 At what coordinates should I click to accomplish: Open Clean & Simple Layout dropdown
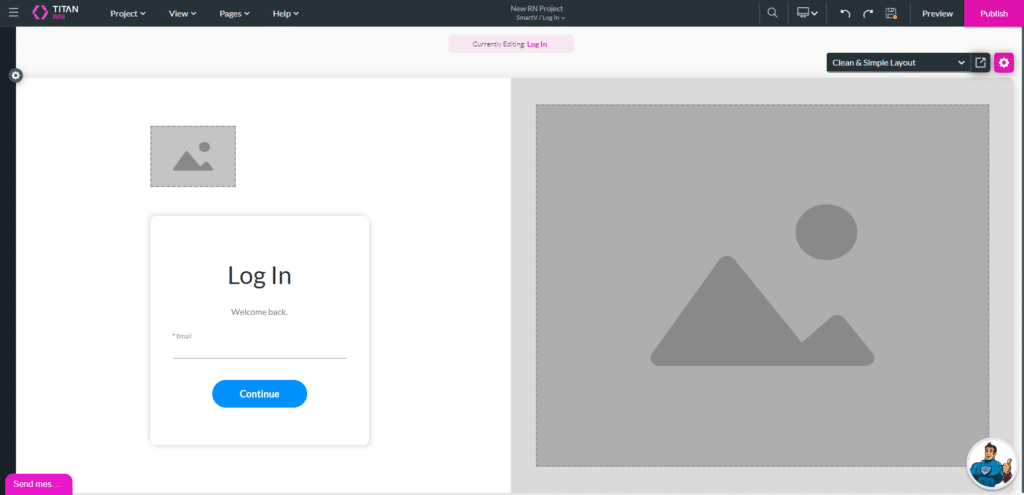coord(898,62)
